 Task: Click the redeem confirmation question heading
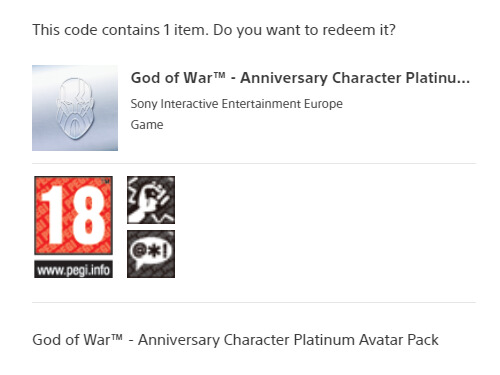(x=214, y=30)
